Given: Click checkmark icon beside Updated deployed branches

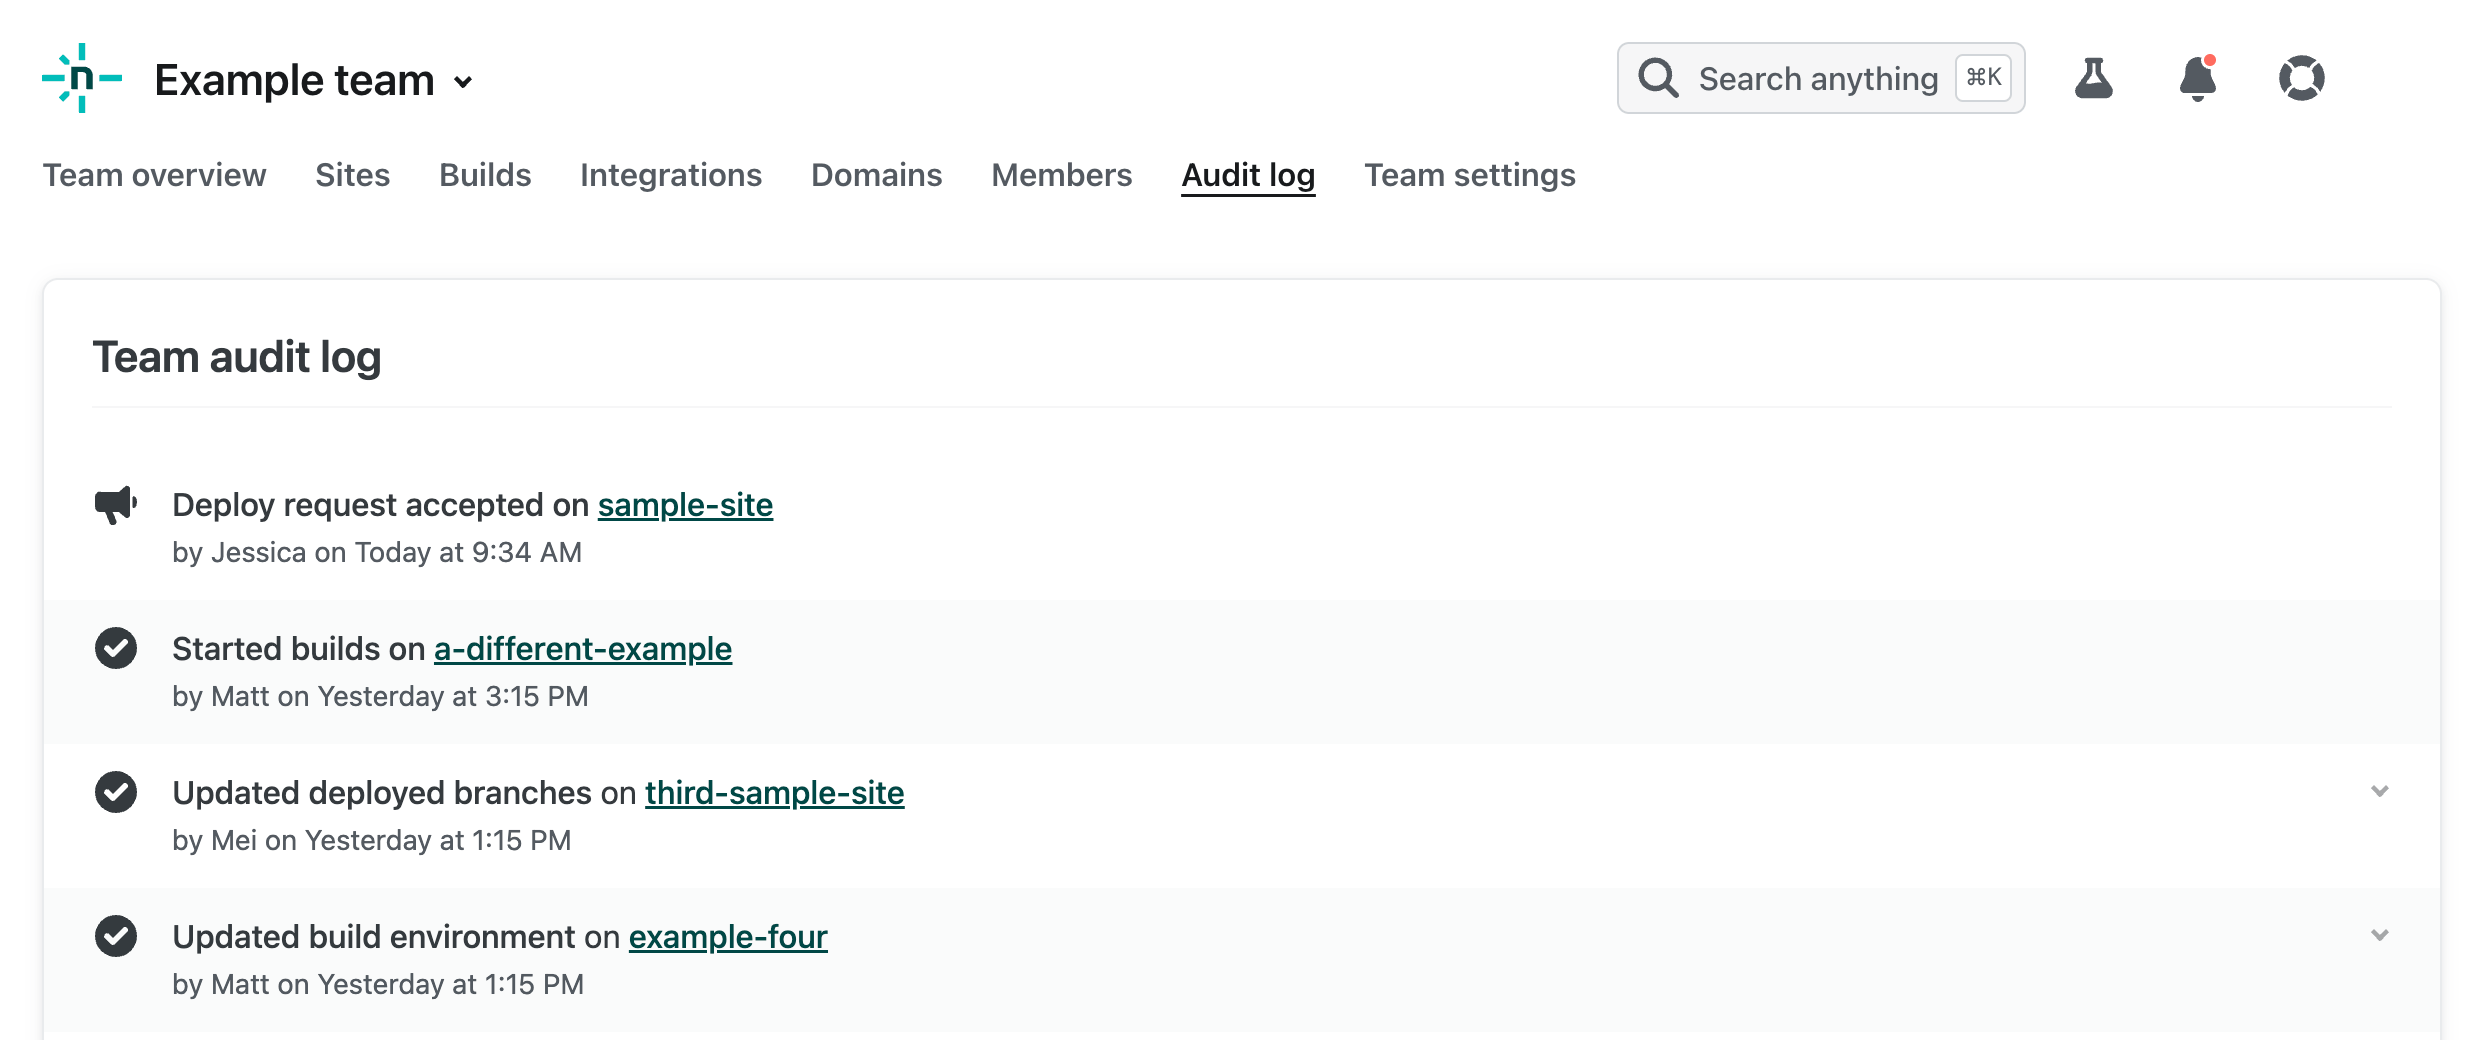Looking at the screenshot, I should point(116,793).
